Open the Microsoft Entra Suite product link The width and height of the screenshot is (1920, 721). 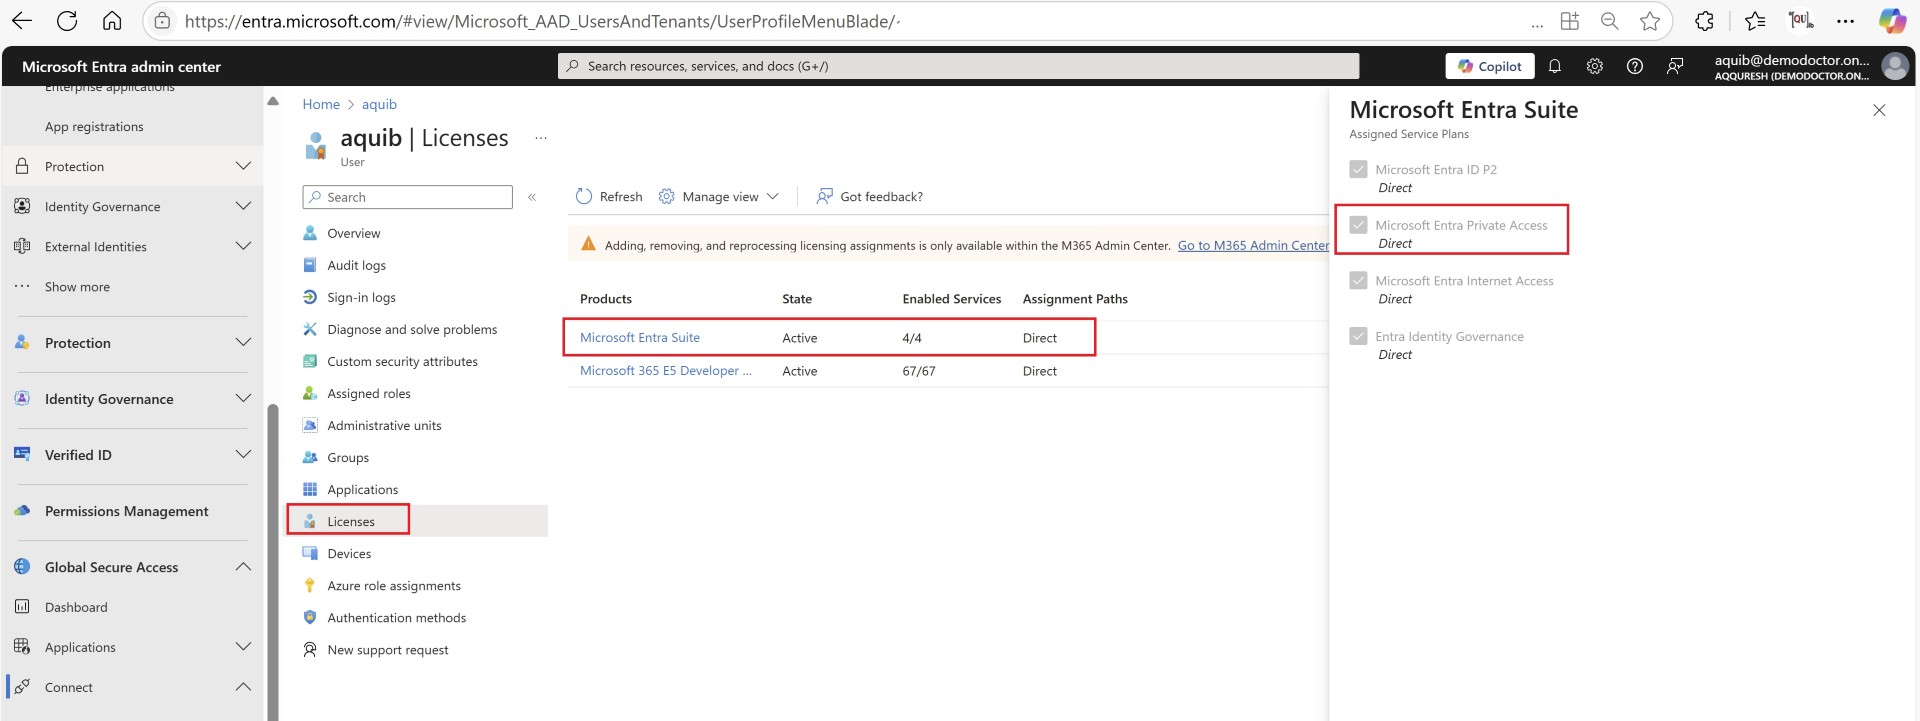click(x=640, y=338)
